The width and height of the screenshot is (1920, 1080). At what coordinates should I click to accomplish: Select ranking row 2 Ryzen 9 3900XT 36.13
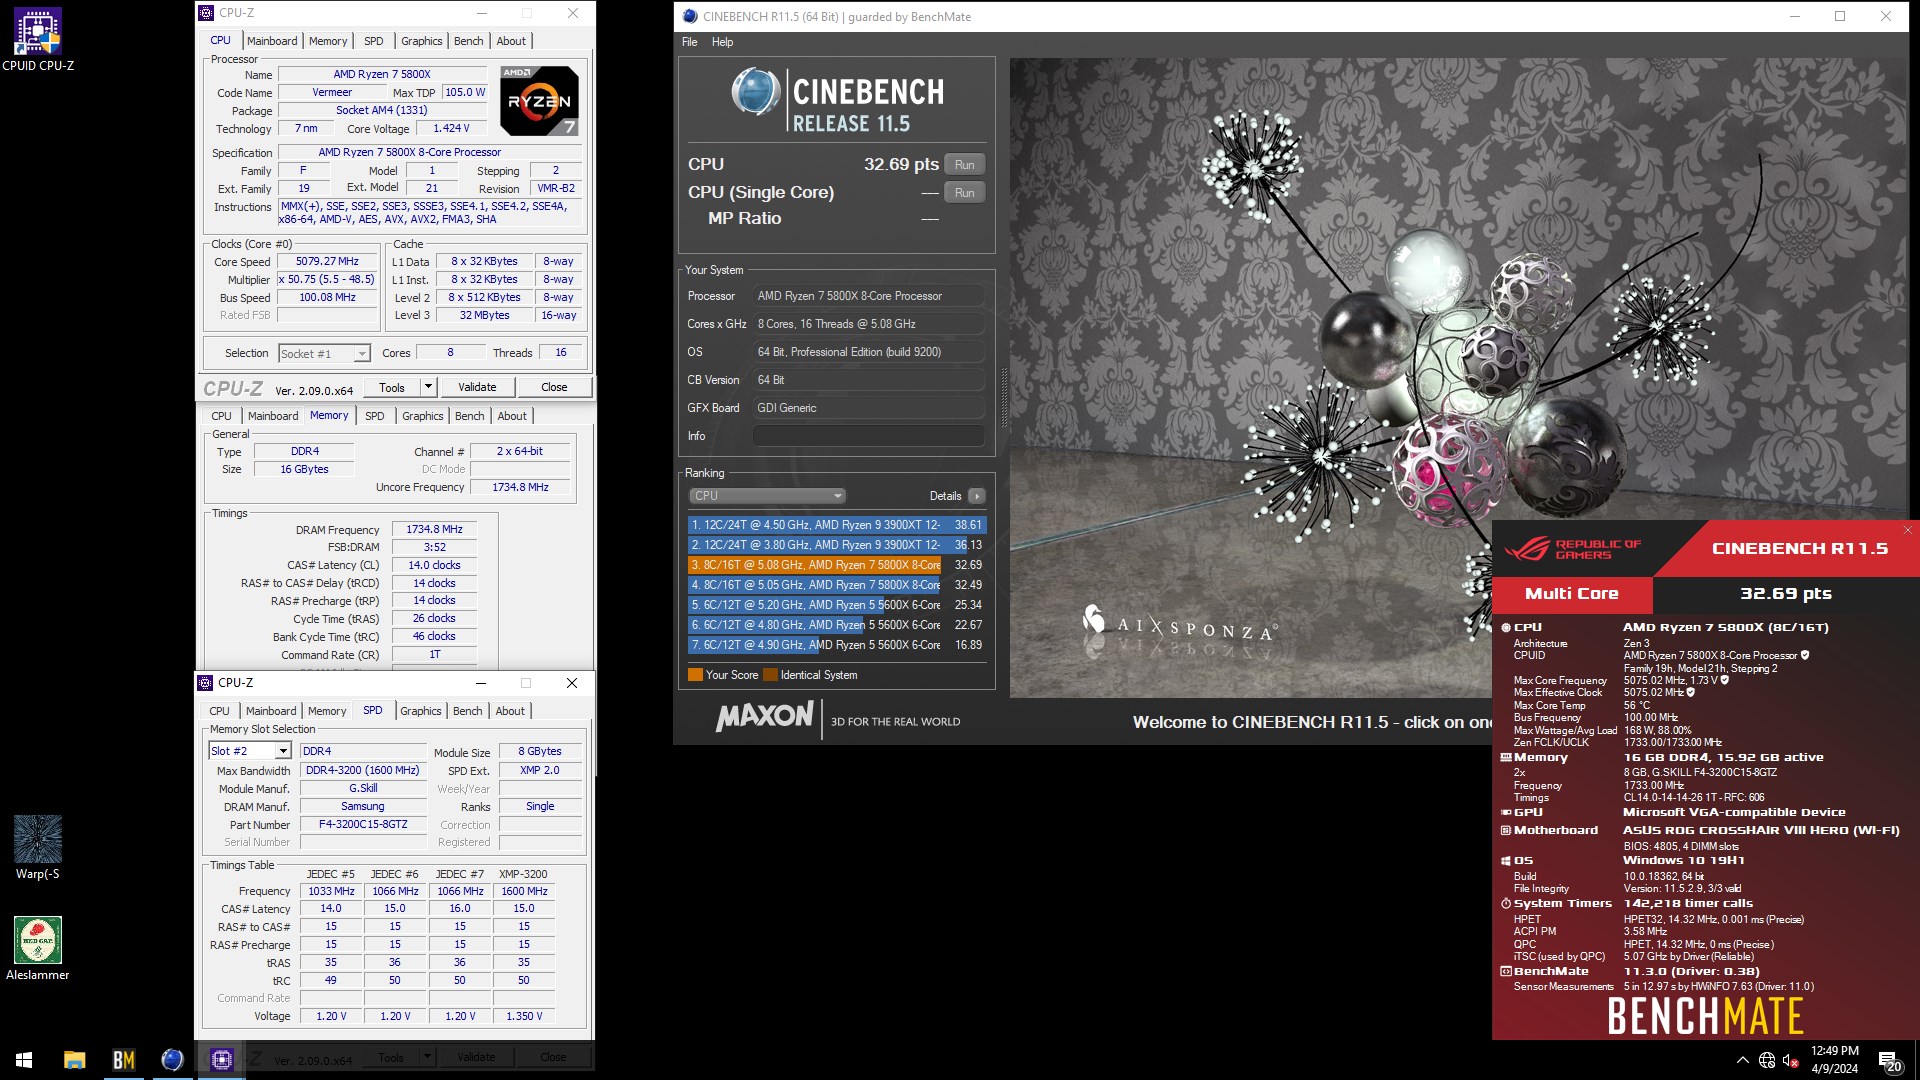coord(837,545)
